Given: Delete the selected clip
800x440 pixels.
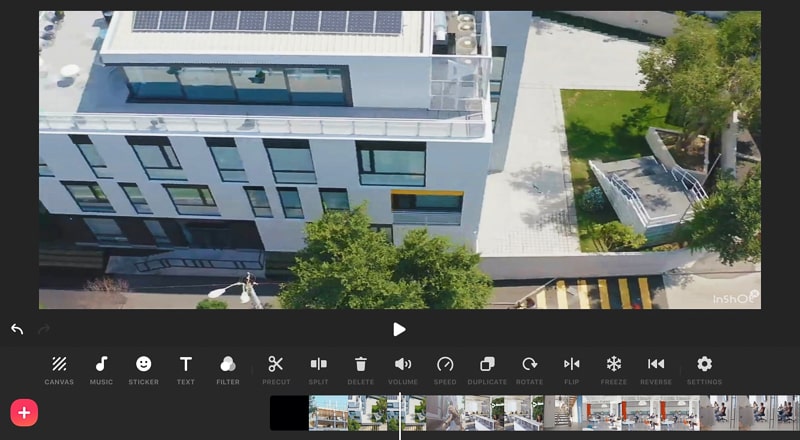Looking at the screenshot, I should tap(361, 370).
